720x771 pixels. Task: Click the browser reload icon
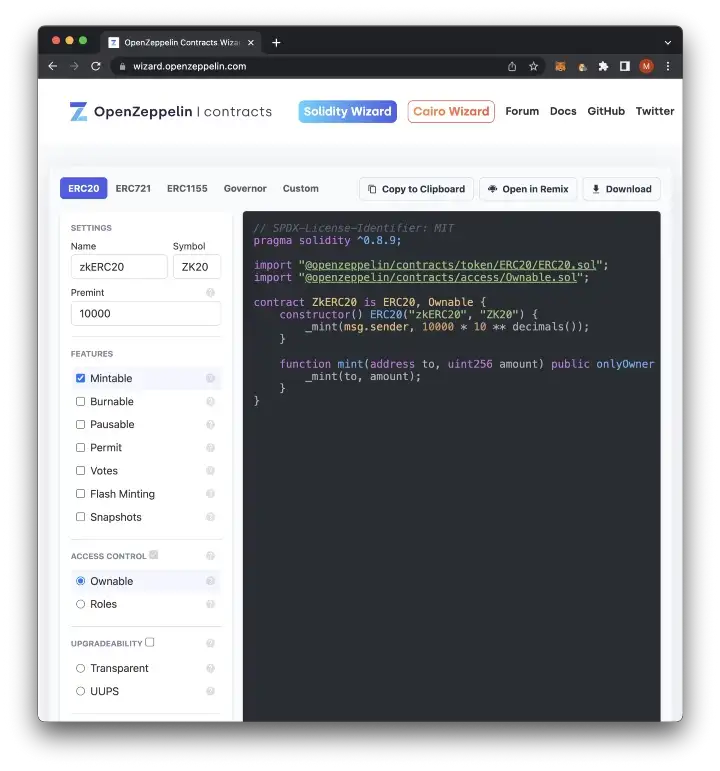click(x=96, y=66)
